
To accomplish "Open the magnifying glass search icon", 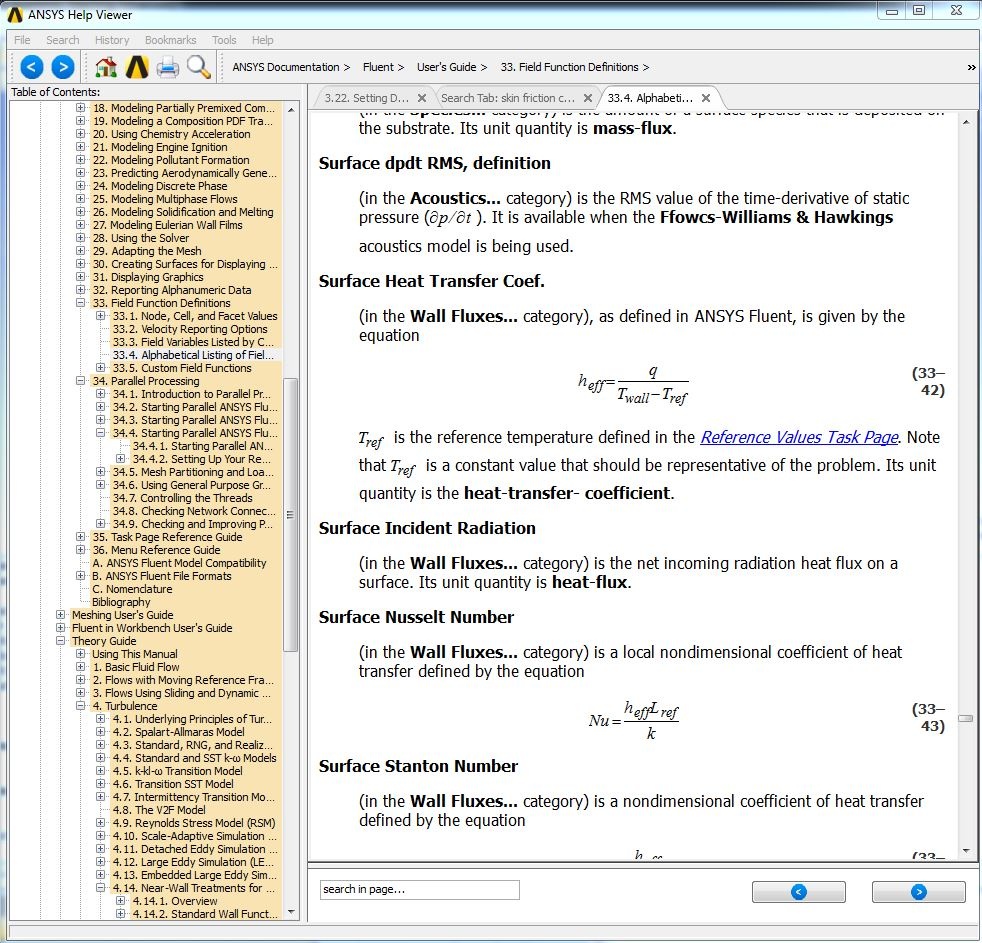I will pyautogui.click(x=199, y=67).
